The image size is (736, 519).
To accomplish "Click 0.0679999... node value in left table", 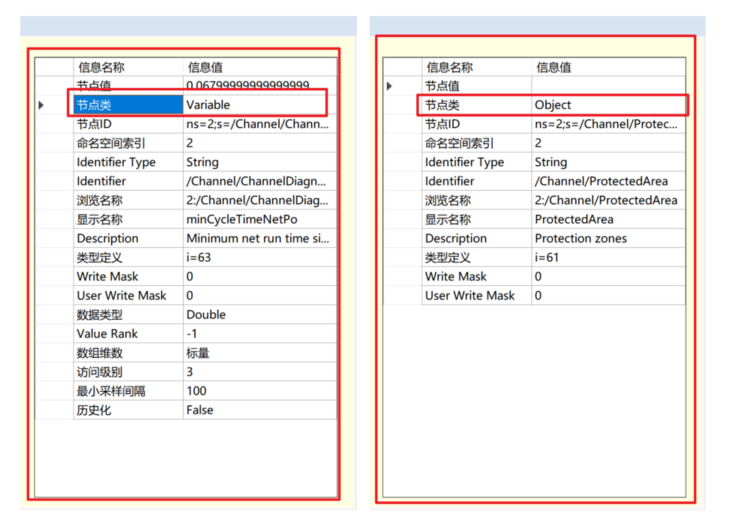I will click(x=248, y=85).
